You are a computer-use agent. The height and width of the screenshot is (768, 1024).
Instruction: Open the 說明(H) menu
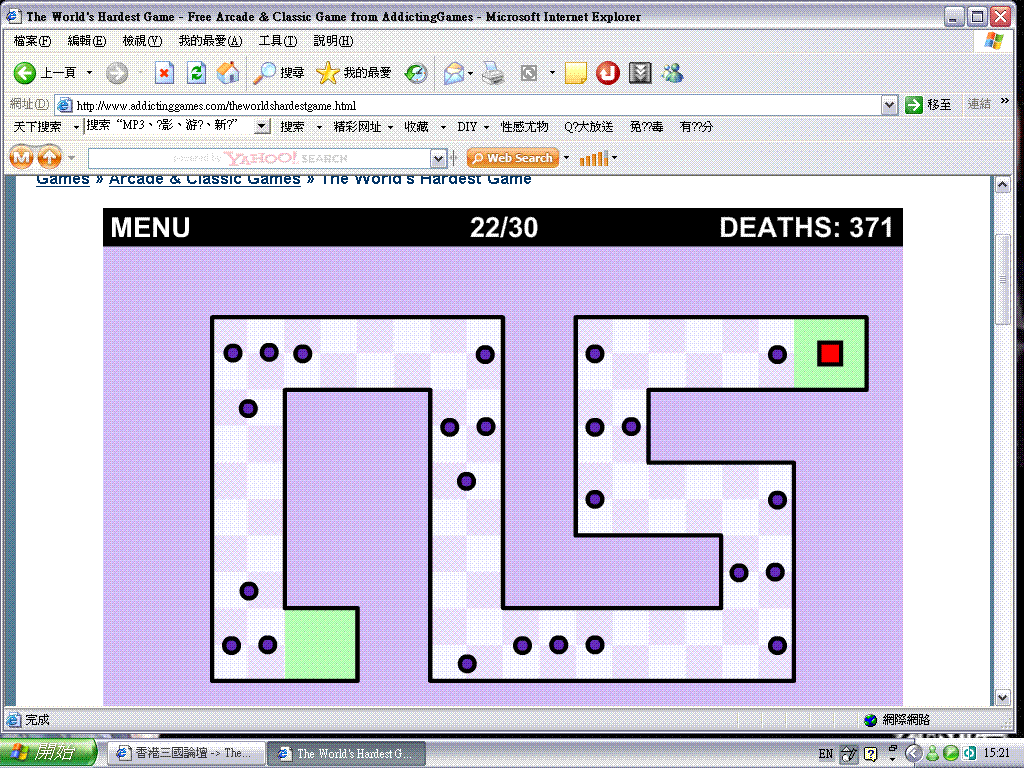(333, 41)
